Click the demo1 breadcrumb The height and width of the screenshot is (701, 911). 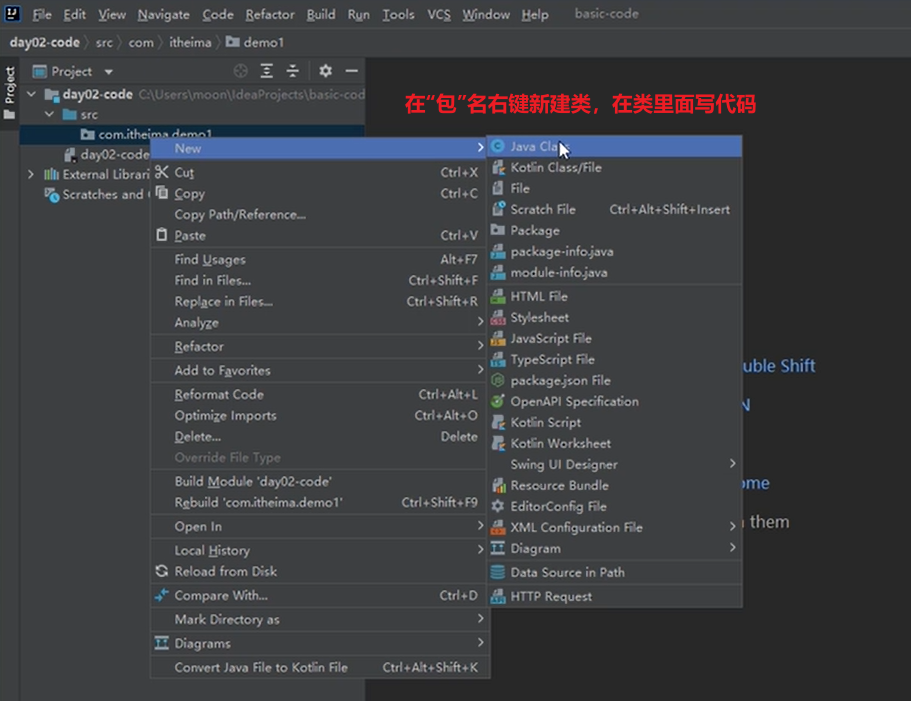coord(256,42)
